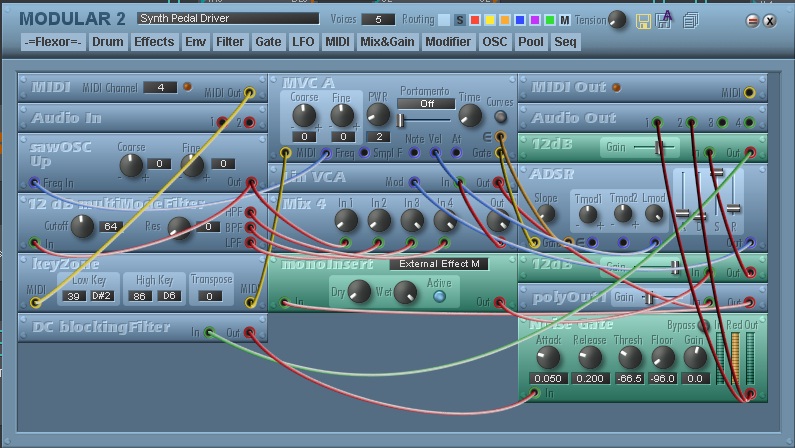Click the MVC A Note jack
Viewport: 795px width, 448px height.
[414, 152]
